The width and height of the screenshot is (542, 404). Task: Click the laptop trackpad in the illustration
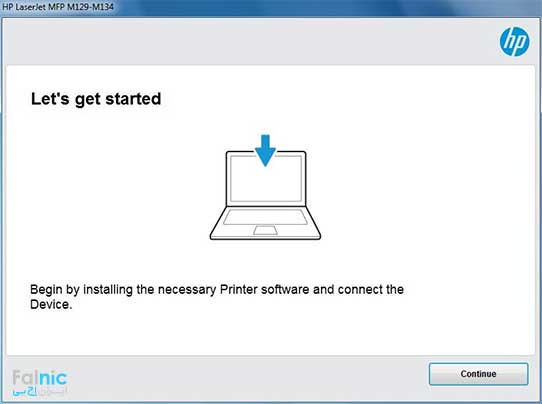(x=265, y=230)
